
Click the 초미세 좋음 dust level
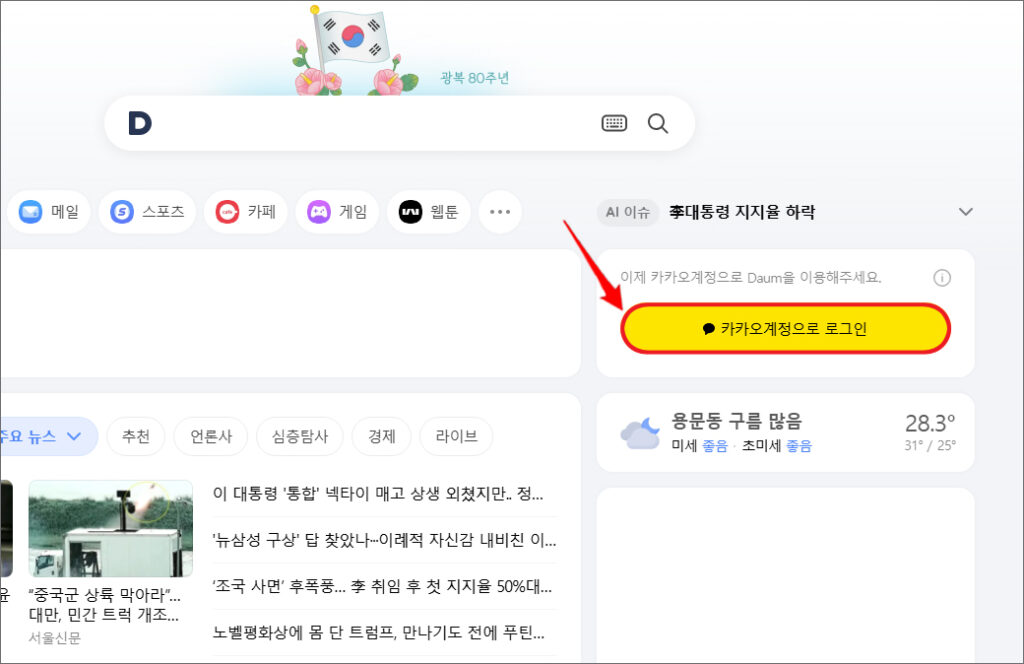tap(776, 446)
